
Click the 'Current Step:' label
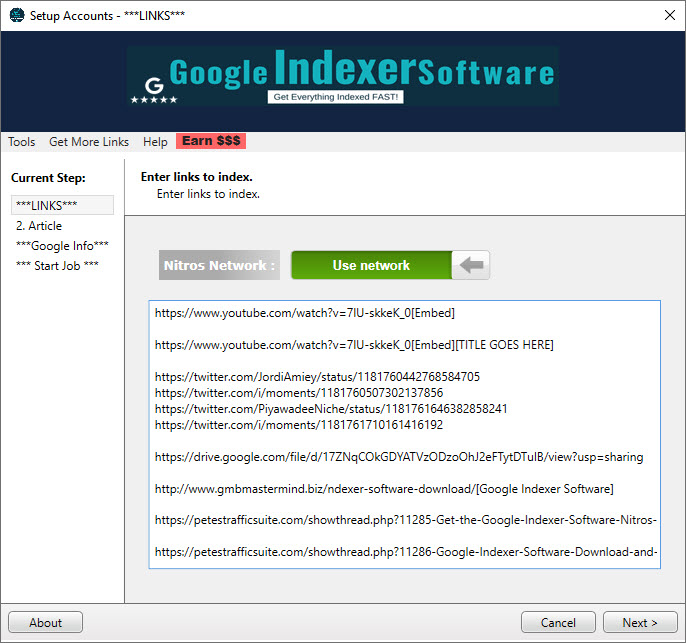48,178
